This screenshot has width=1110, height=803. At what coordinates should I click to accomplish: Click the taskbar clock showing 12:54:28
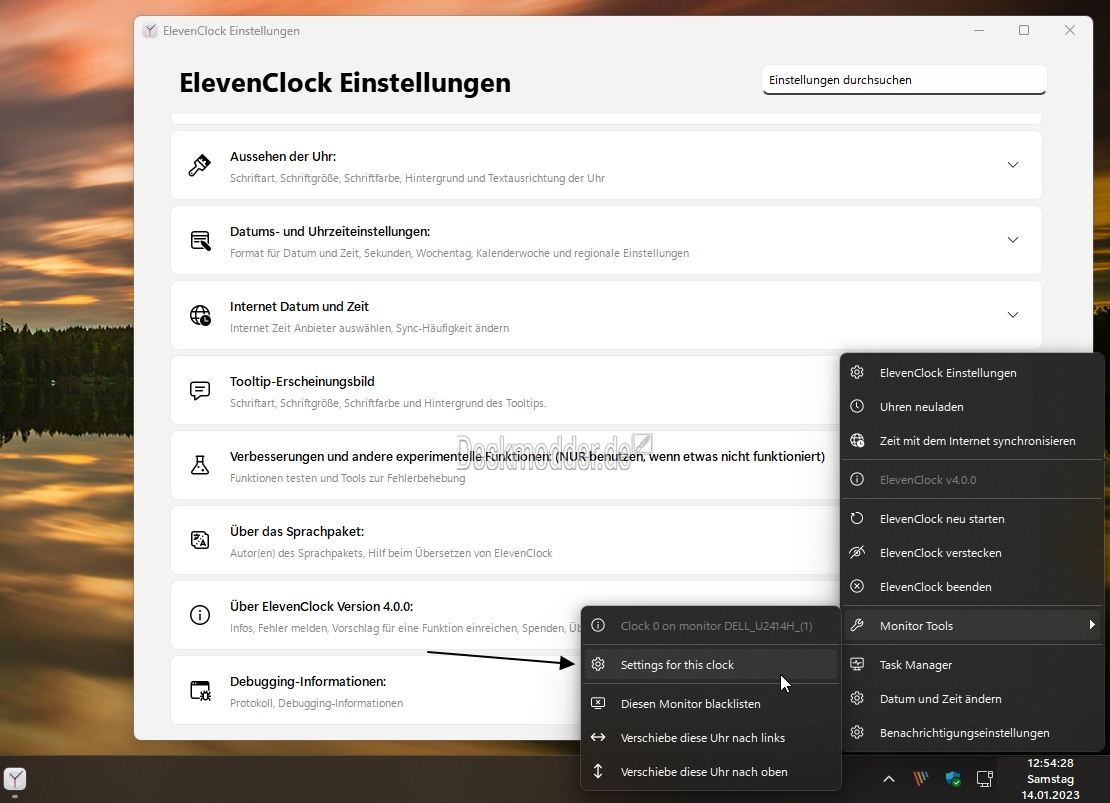click(x=1051, y=779)
